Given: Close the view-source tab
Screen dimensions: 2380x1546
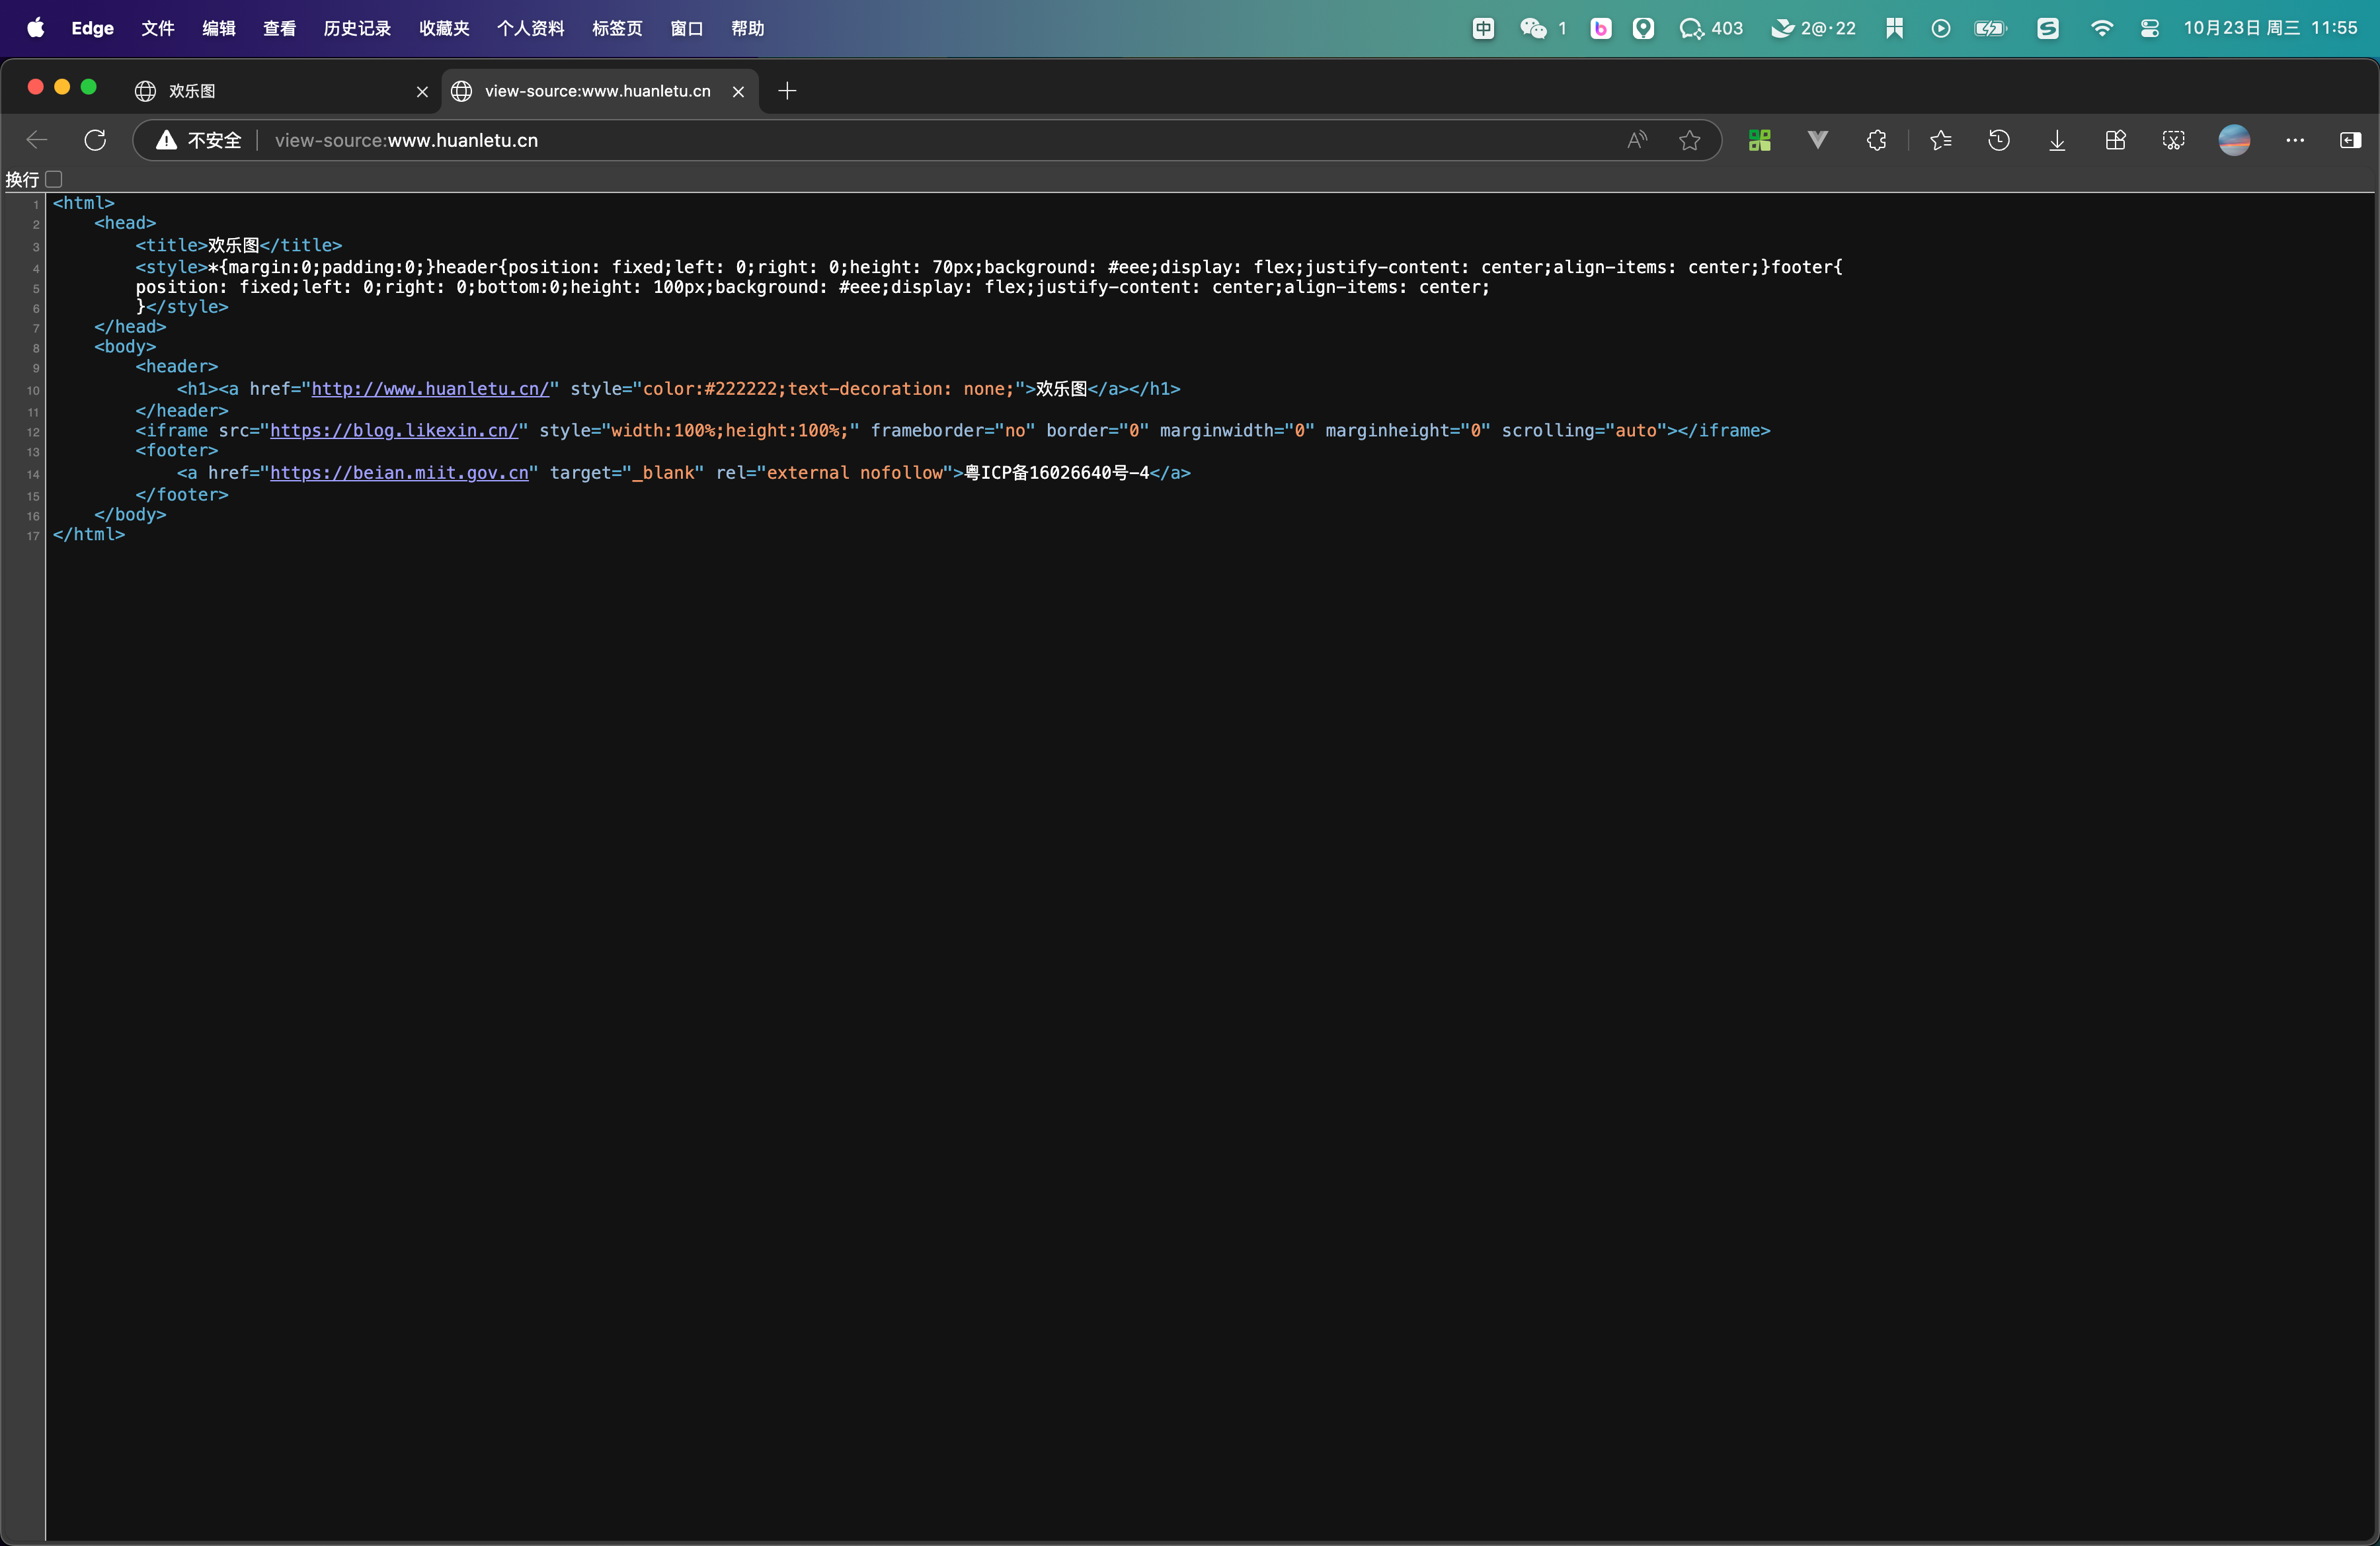Looking at the screenshot, I should click(x=738, y=91).
